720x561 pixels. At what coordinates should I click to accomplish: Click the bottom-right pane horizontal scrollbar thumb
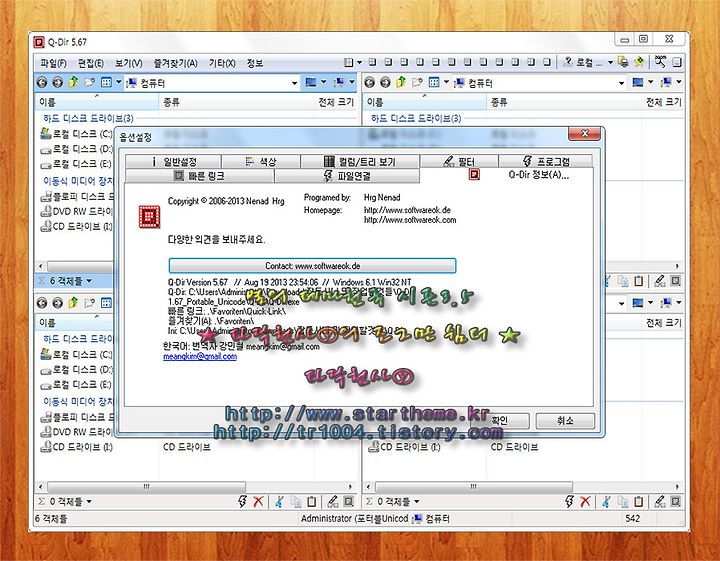point(474,487)
